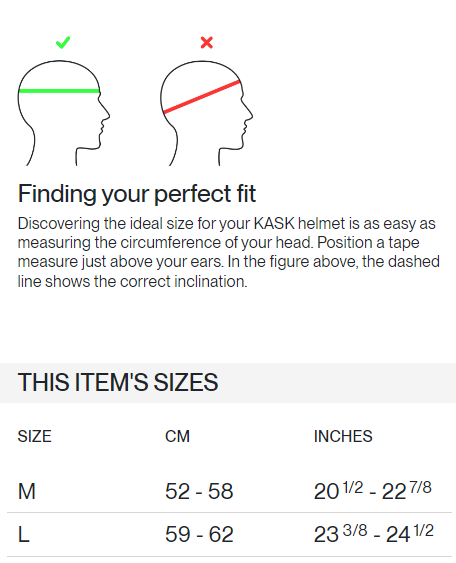Click the 23 3/8 - 24 1/2 inches value
456x563 pixels.
(x=374, y=534)
